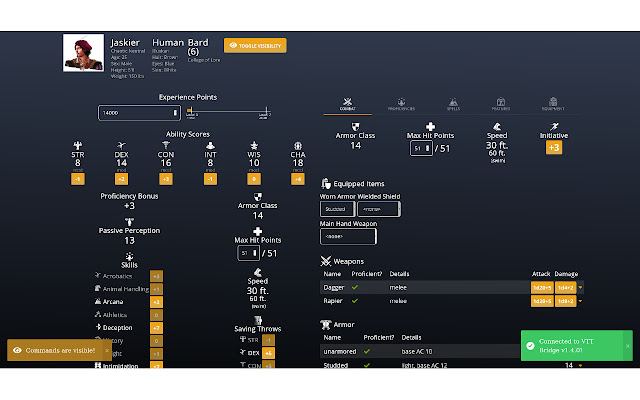Edit current hit points field in the left column
Image resolution: width=640 pixels, height=400 pixels.
coord(248,253)
